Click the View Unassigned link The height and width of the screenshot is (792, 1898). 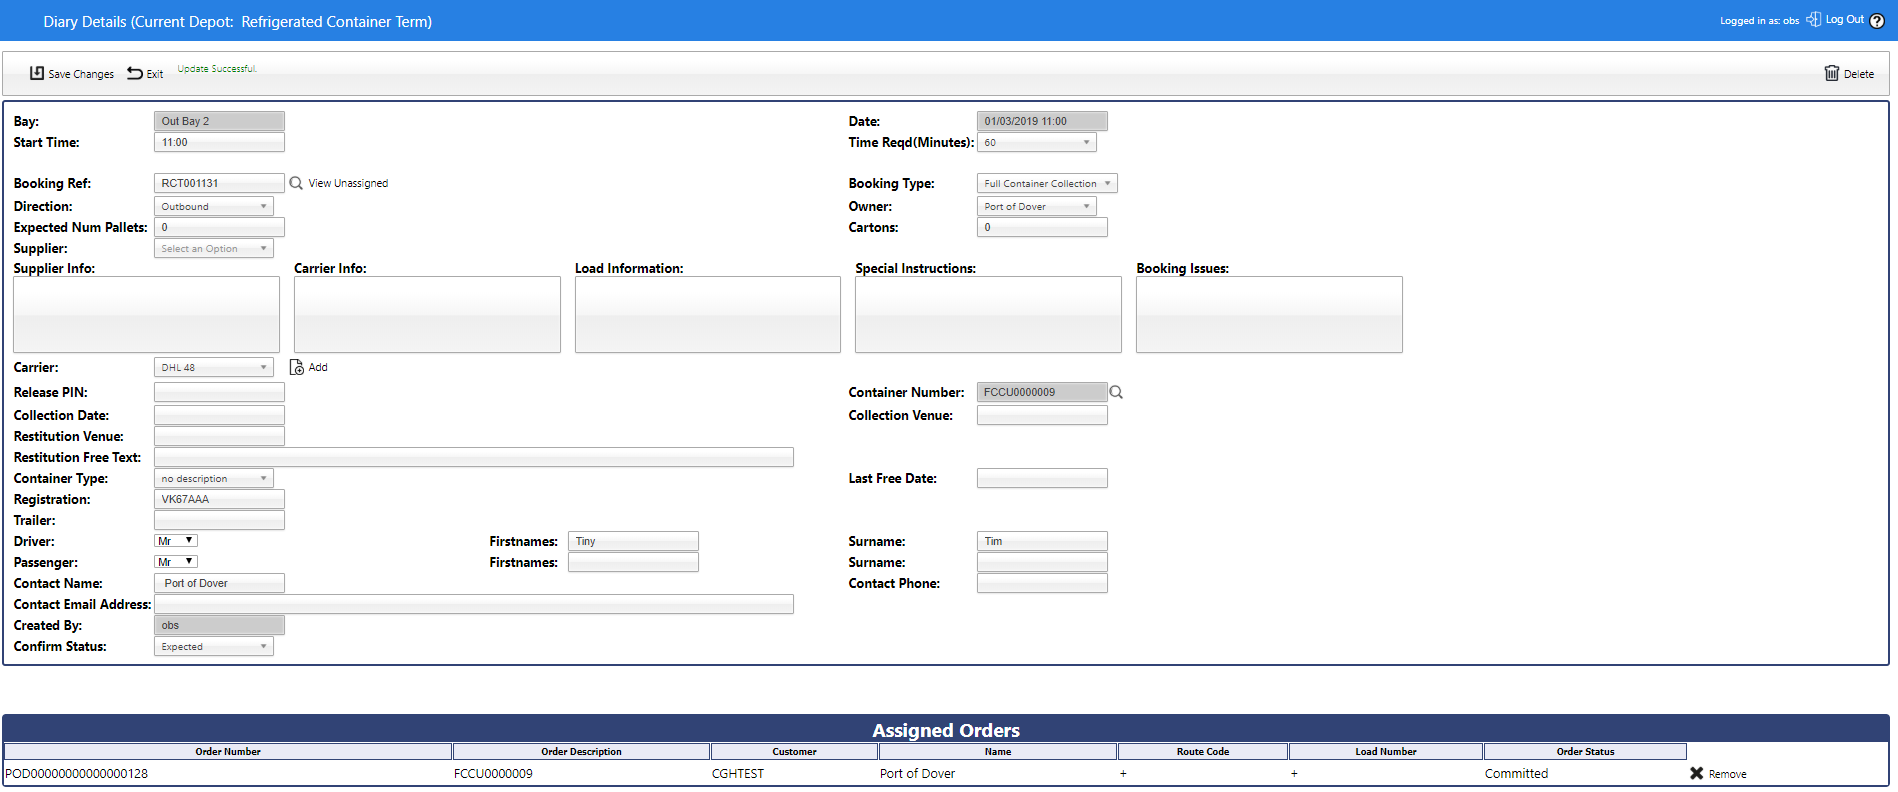point(348,183)
